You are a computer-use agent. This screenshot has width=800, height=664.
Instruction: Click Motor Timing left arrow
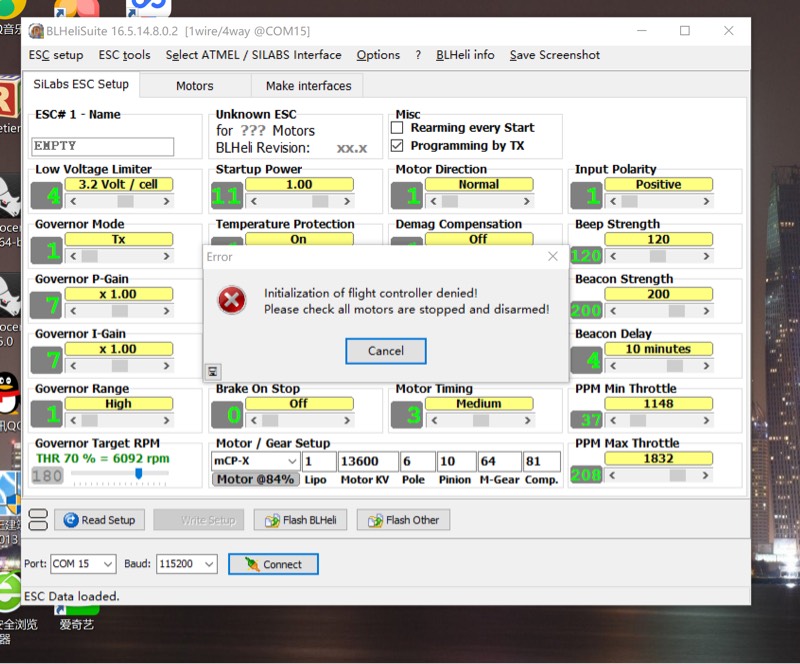(434, 420)
